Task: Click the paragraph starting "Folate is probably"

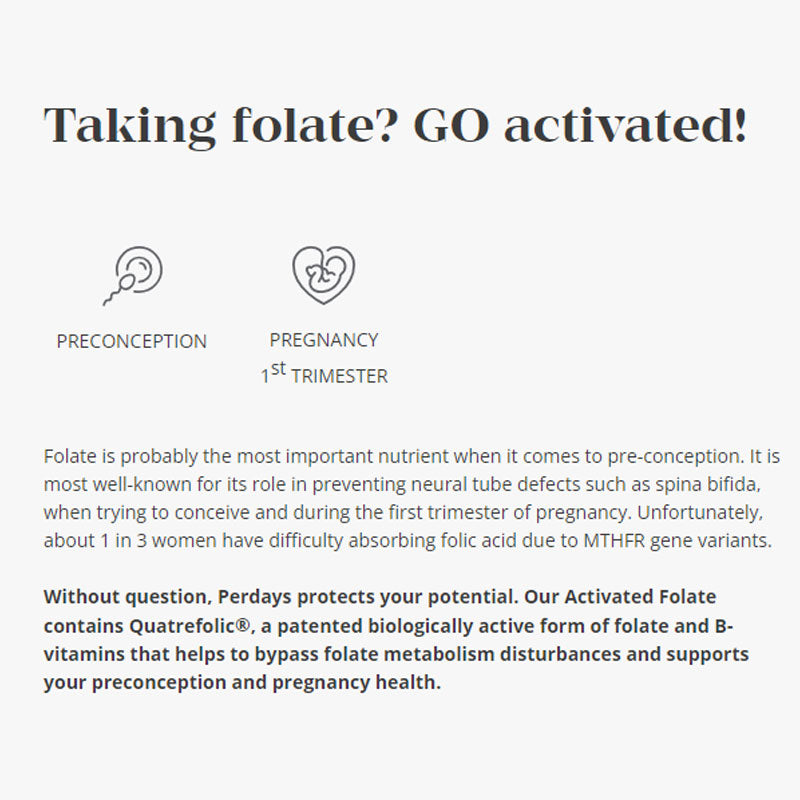Action: (411, 499)
